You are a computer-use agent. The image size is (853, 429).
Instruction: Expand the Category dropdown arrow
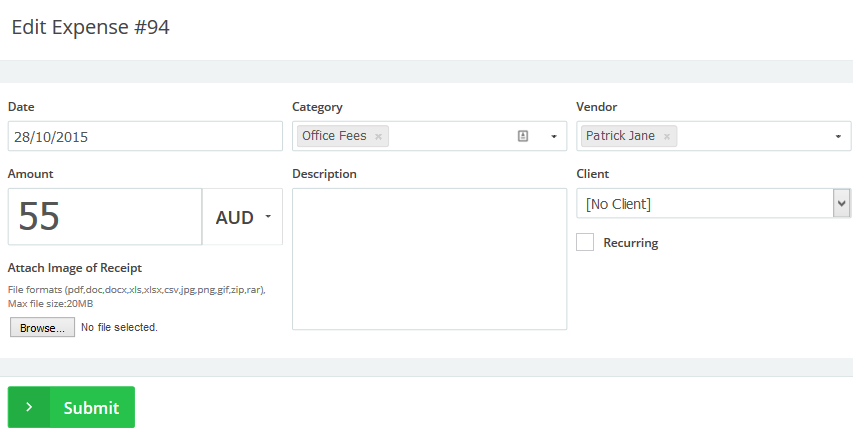[x=553, y=136]
